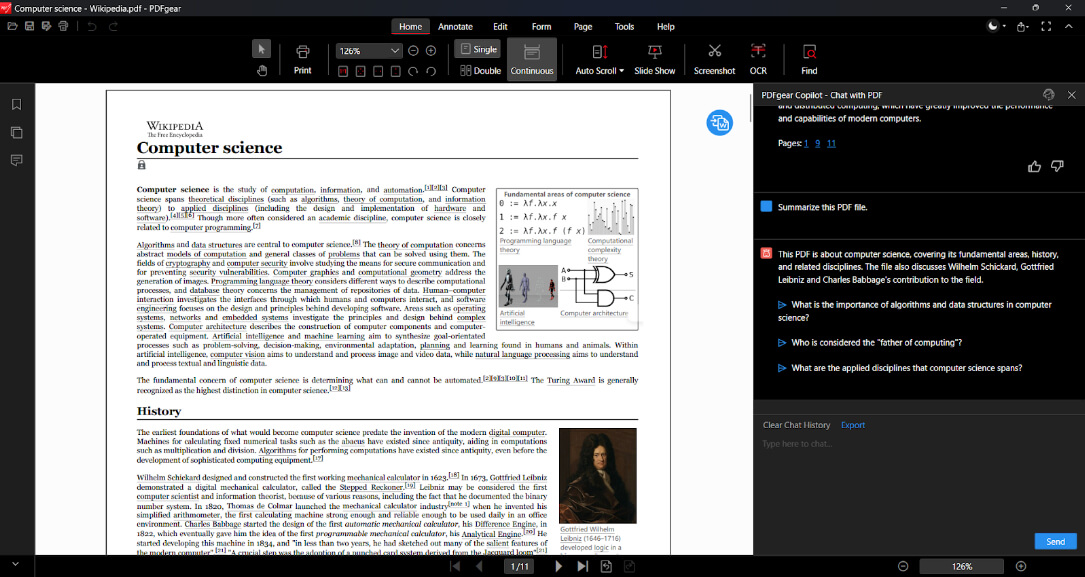Viewport: 1085px width, 577px height.
Task: Dislike the Copilot answer with thumbs down
Action: pyautogui.click(x=1057, y=166)
